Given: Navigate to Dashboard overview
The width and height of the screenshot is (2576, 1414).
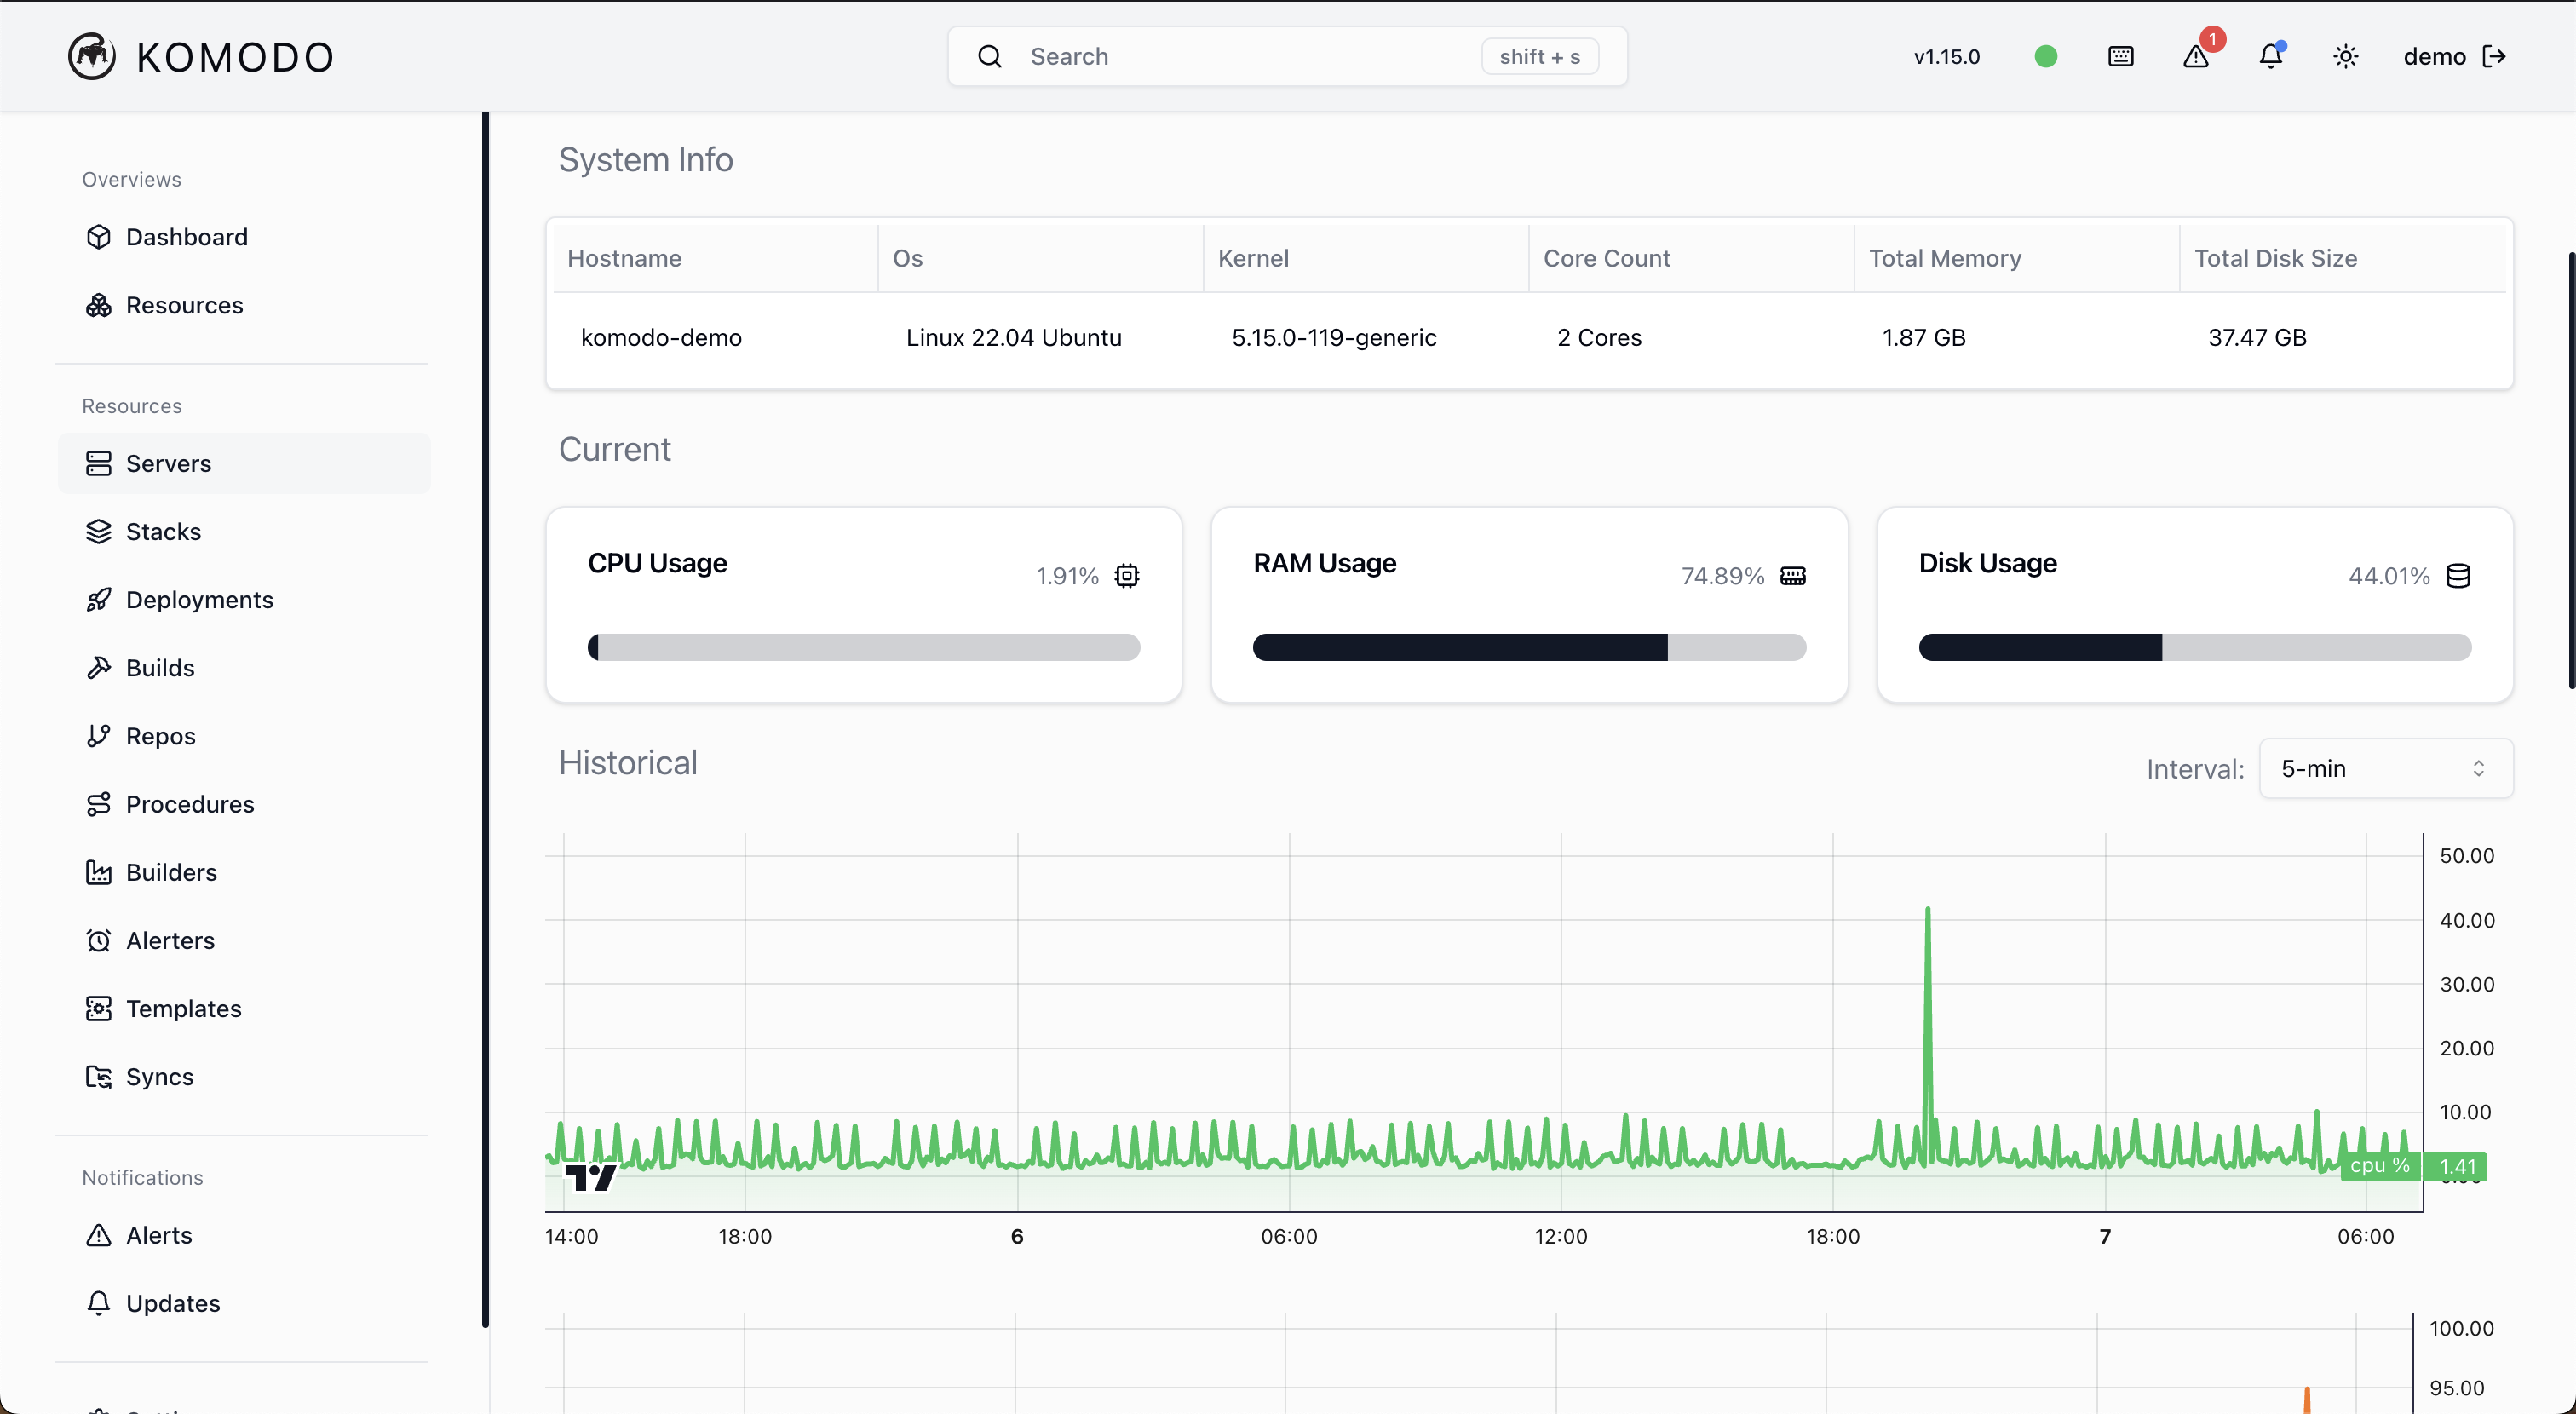Looking at the screenshot, I should (x=186, y=237).
